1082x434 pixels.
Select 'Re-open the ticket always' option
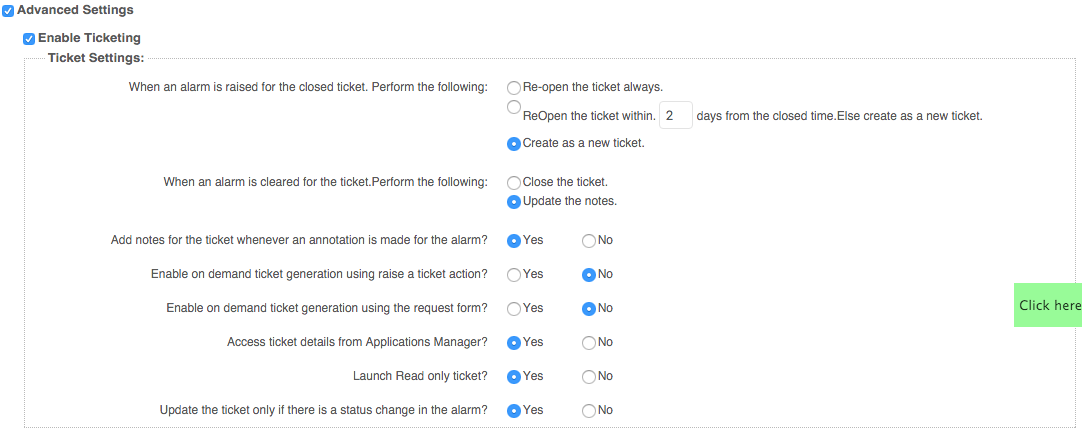514,87
